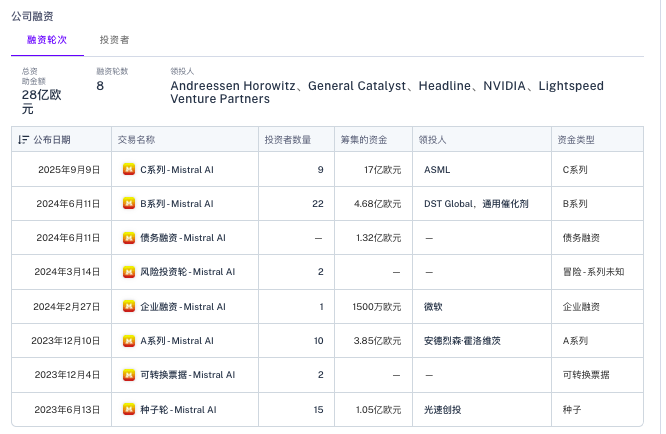666x434 pixels.
Task: Click lead investor 微软
Action: (x=434, y=307)
